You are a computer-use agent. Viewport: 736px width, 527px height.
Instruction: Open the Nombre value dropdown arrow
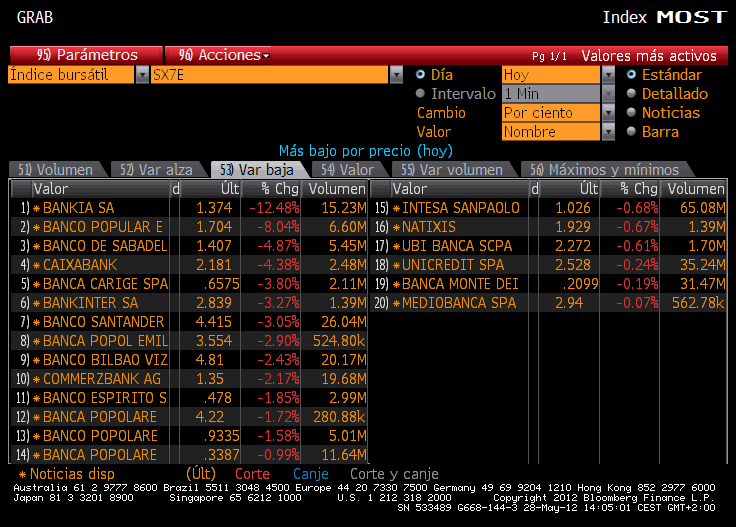pos(608,132)
